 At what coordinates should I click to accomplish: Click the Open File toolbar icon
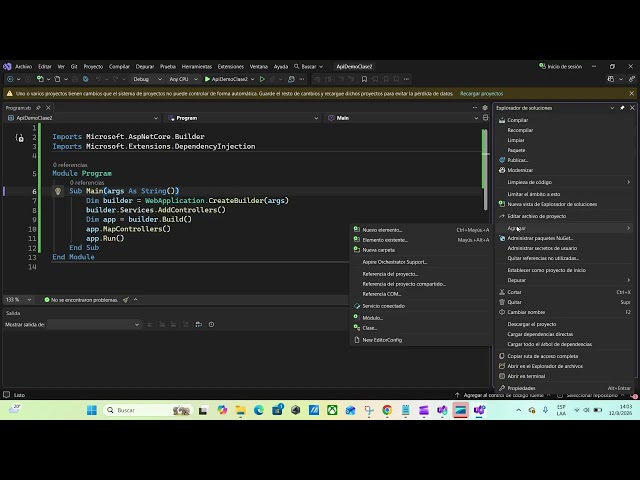57,79
